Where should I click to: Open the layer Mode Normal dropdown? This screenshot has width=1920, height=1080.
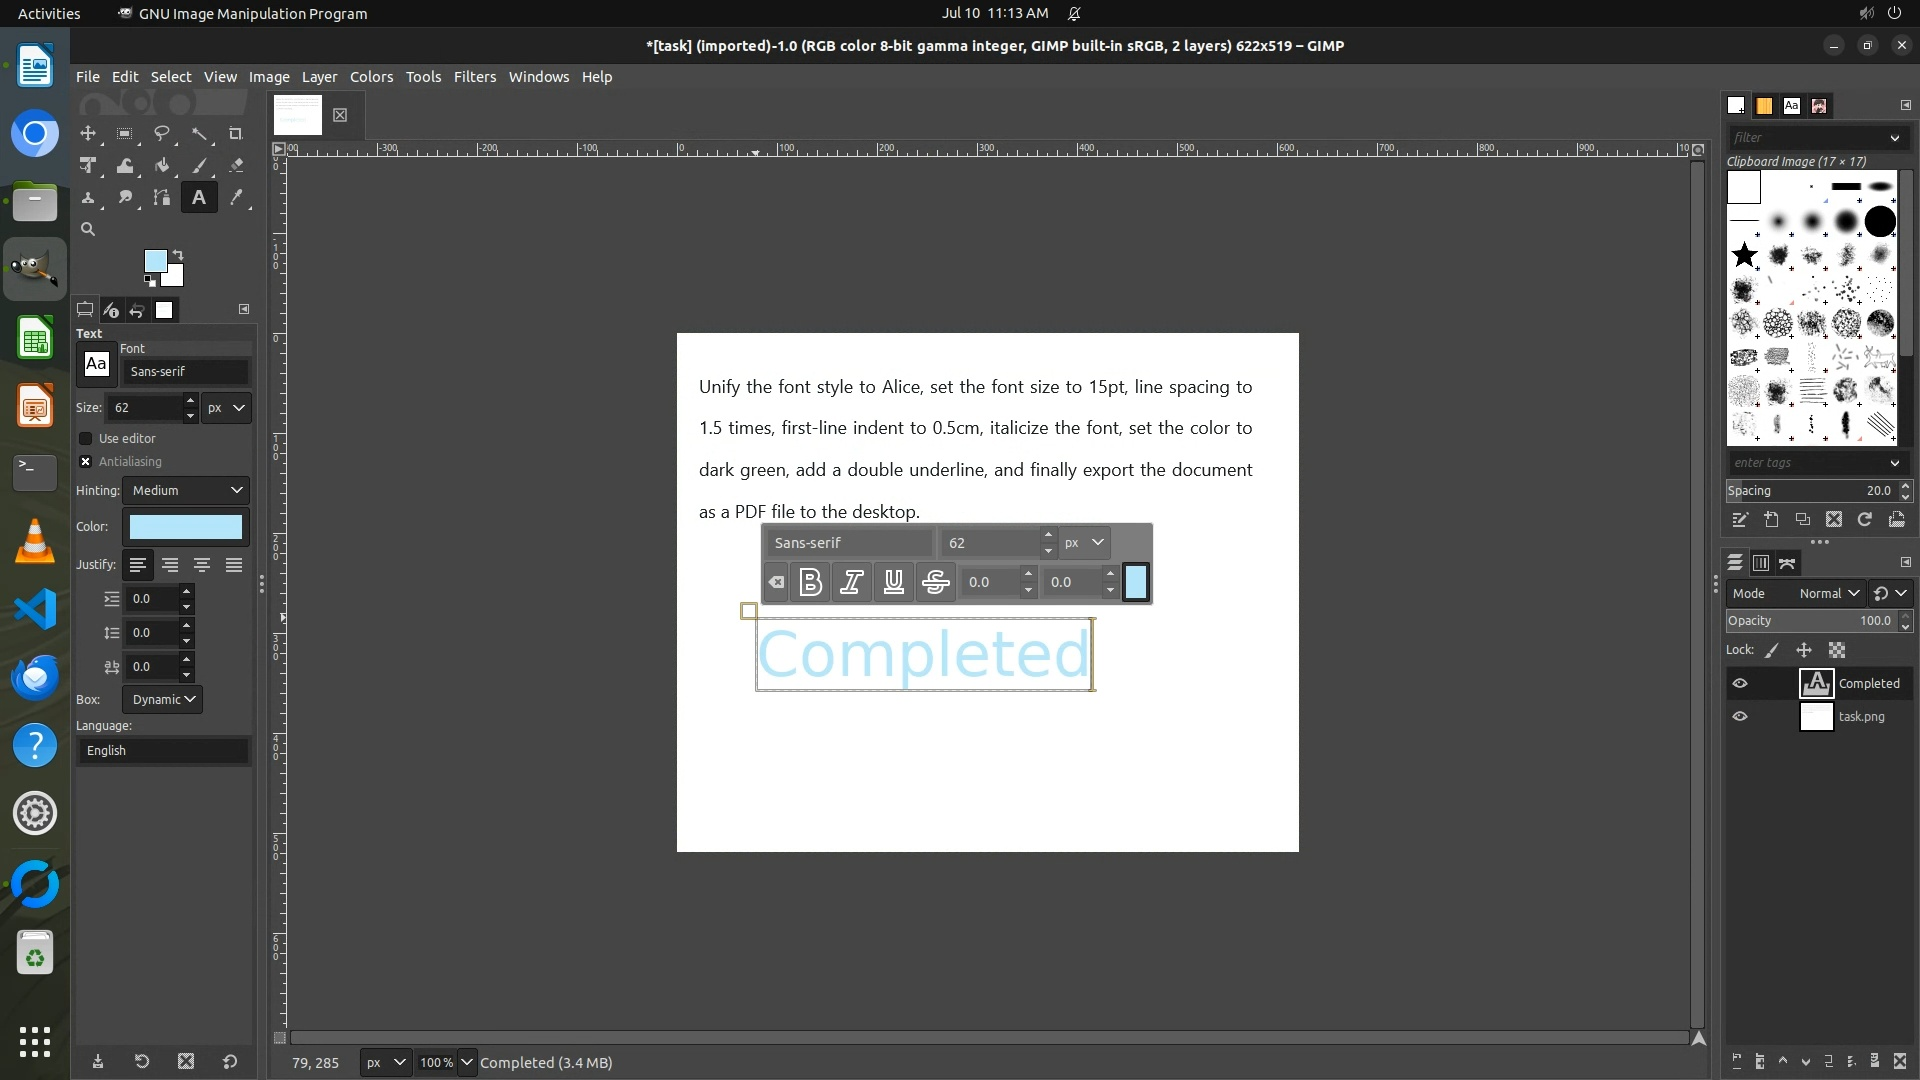point(1828,593)
